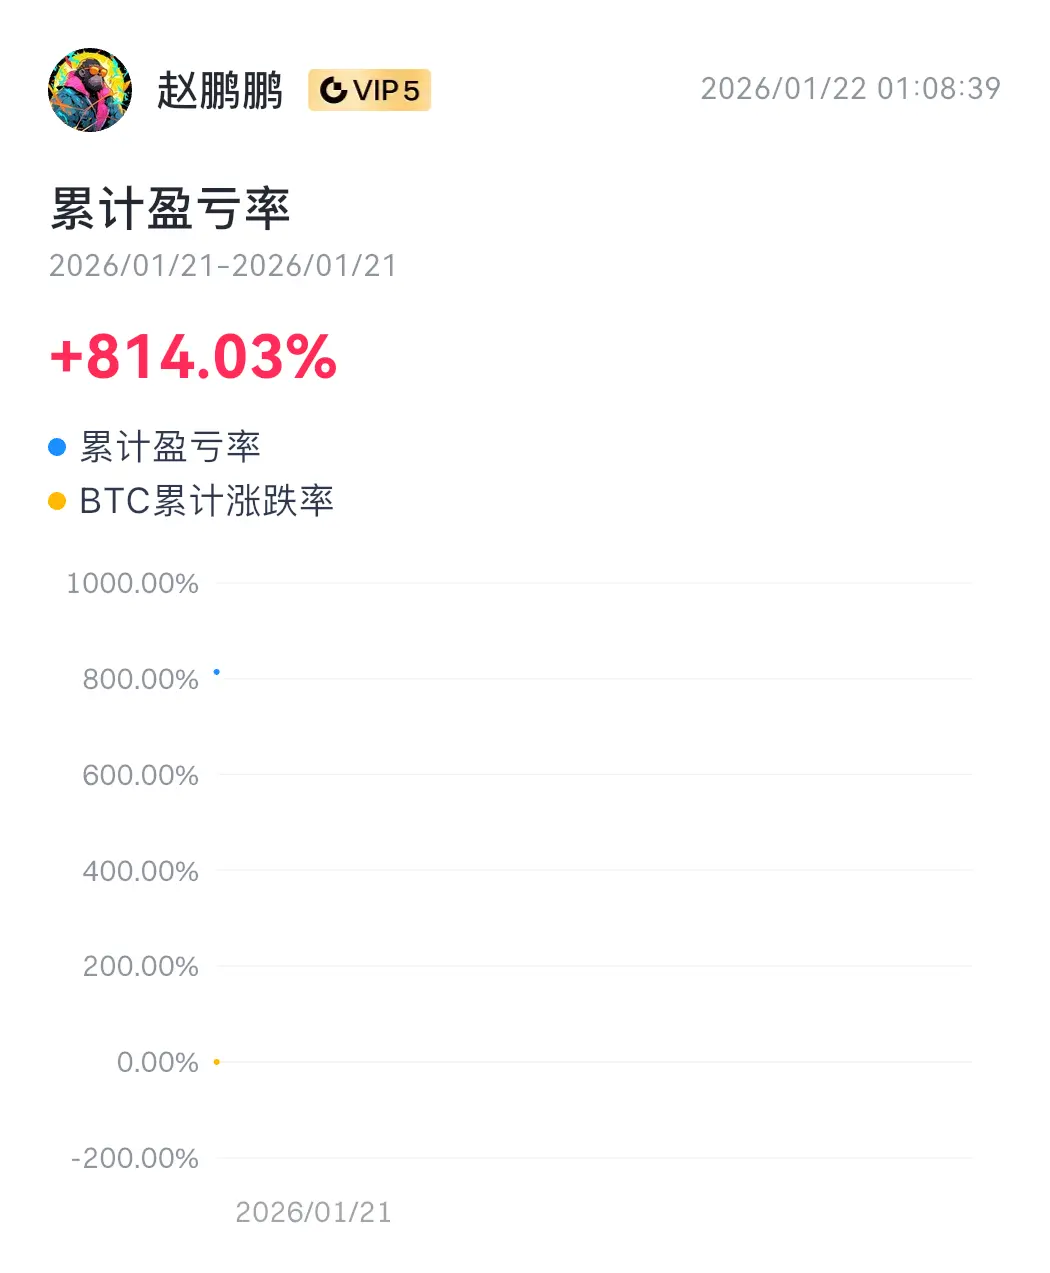Screen dimensions: 1050x1273
Task: Click the 1000.00% axis label
Action: point(132,583)
